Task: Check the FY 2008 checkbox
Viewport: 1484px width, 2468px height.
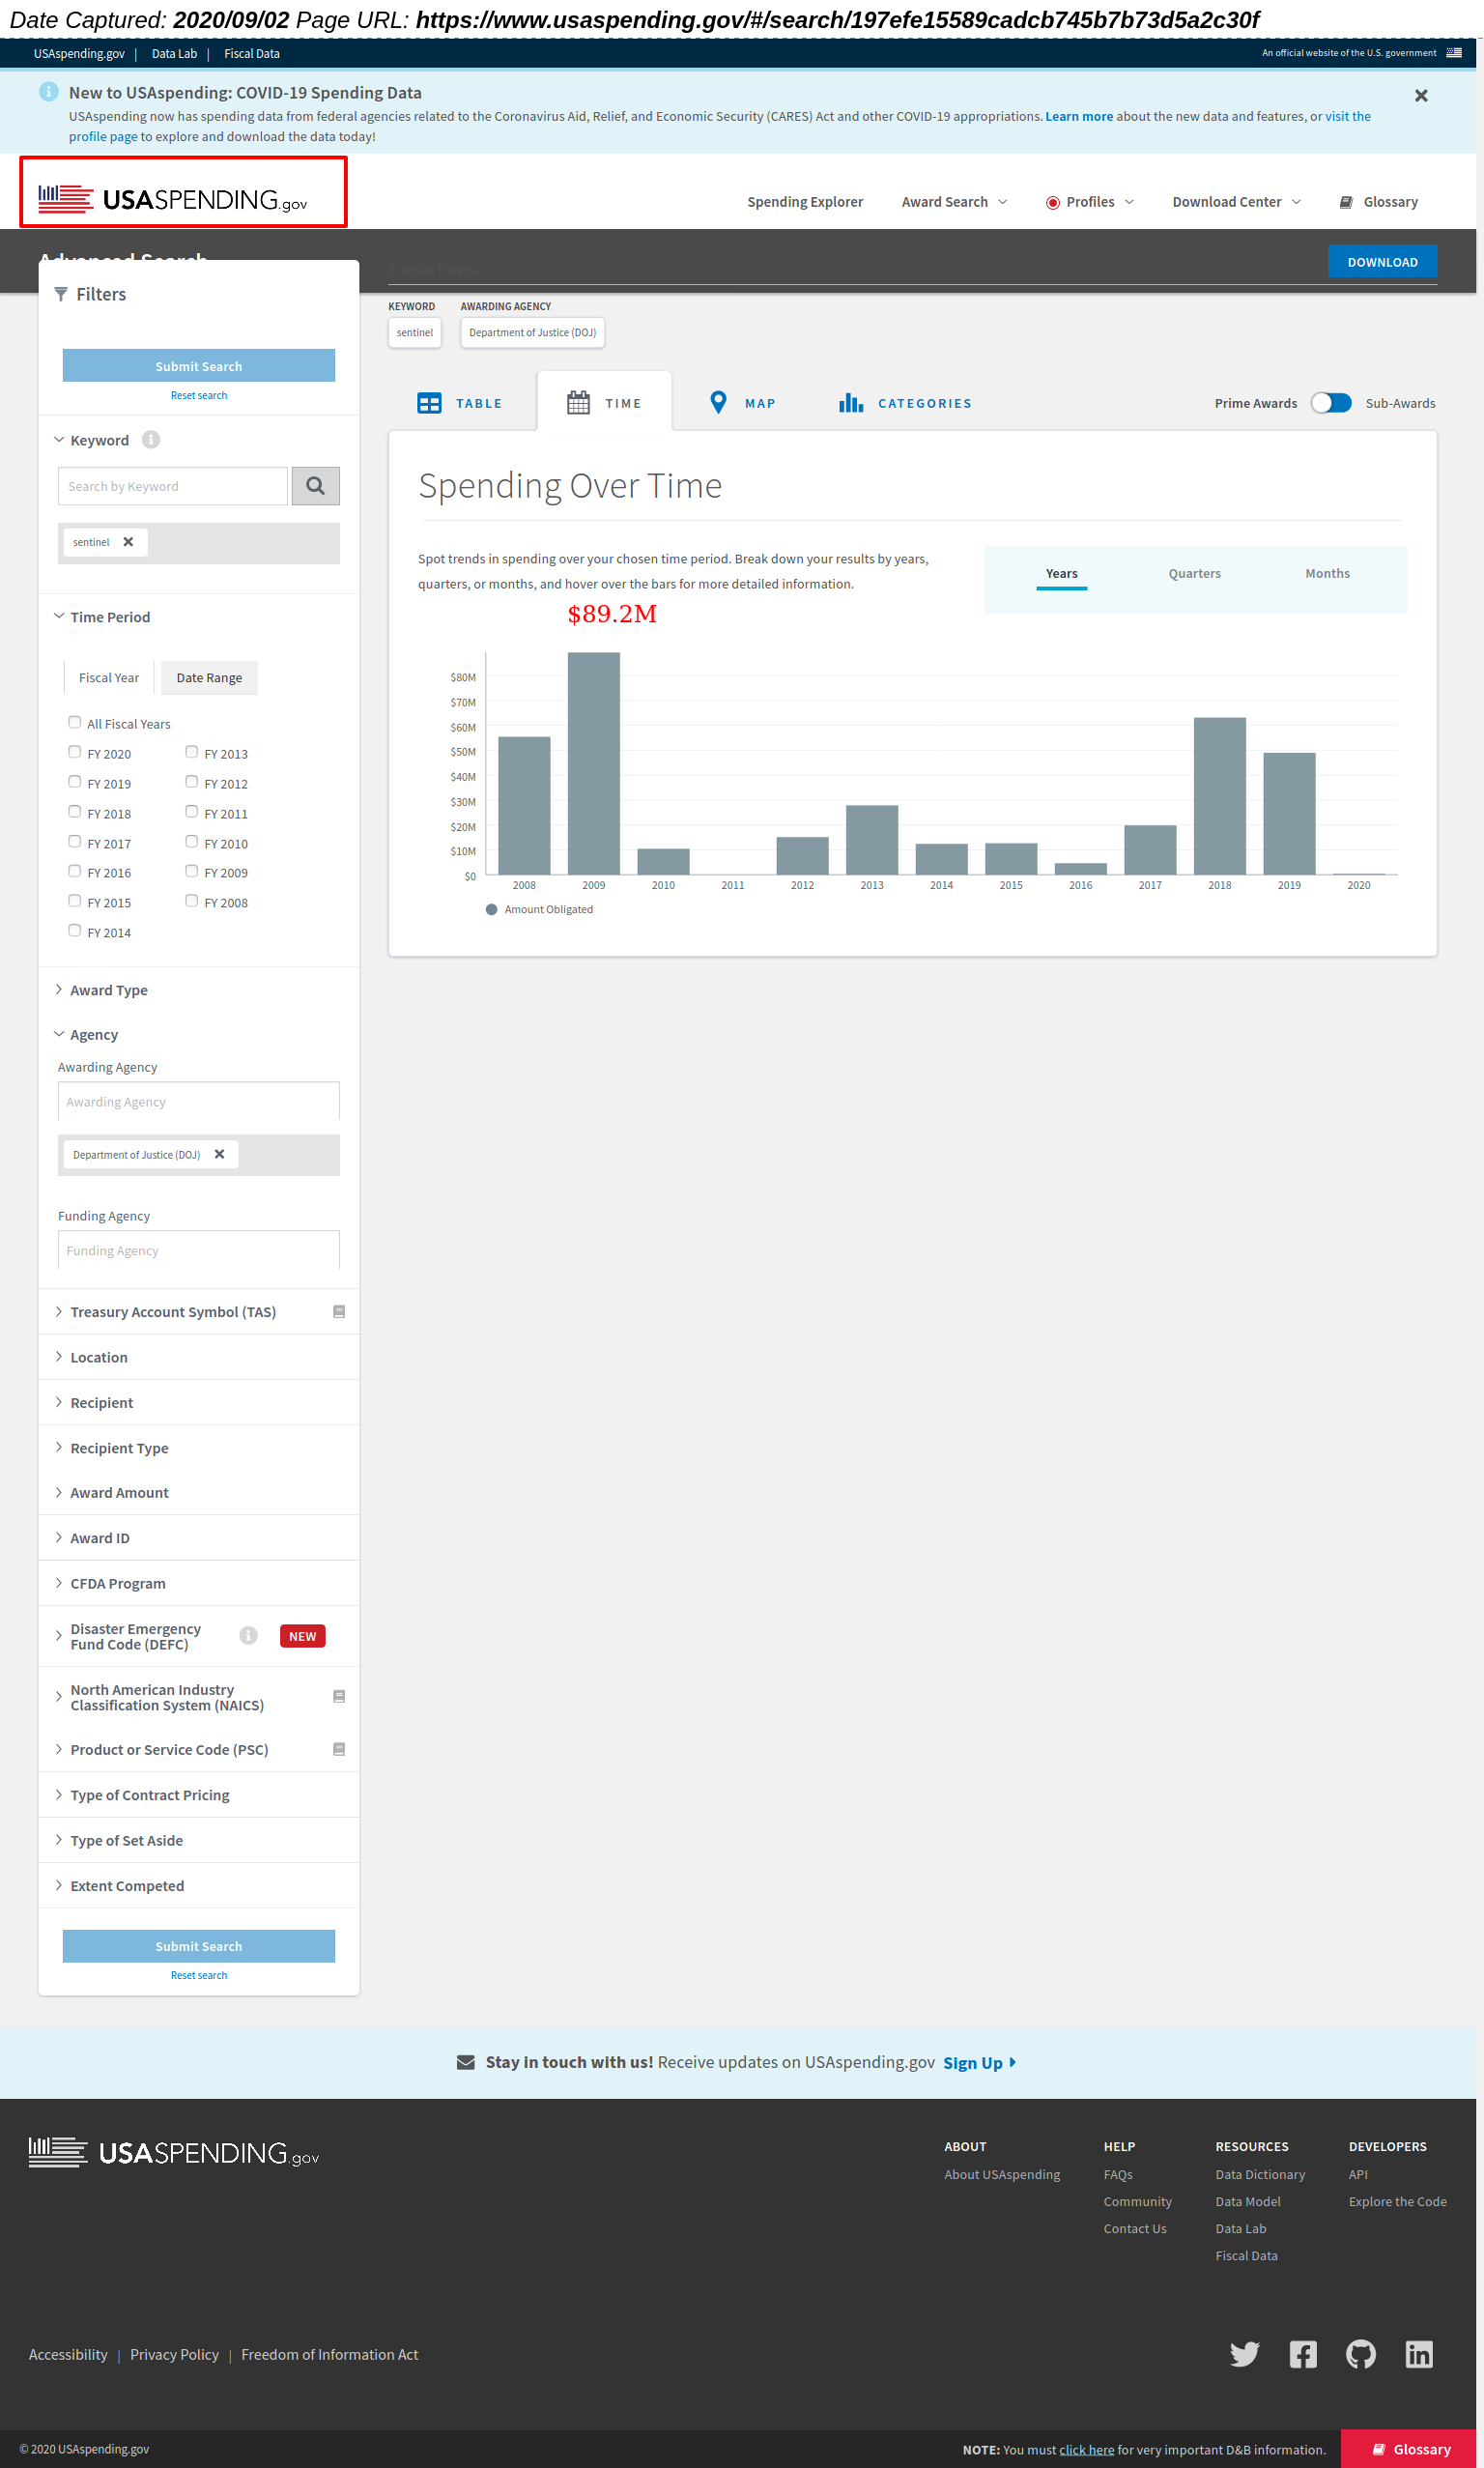Action: pyautogui.click(x=192, y=901)
